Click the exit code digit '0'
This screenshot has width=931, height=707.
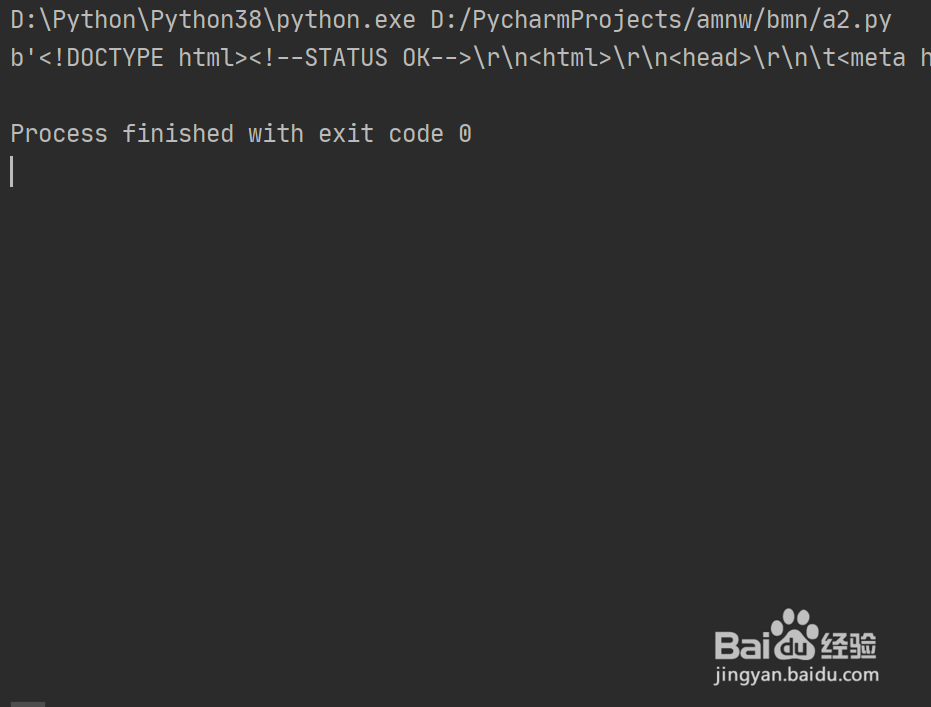coord(465,134)
